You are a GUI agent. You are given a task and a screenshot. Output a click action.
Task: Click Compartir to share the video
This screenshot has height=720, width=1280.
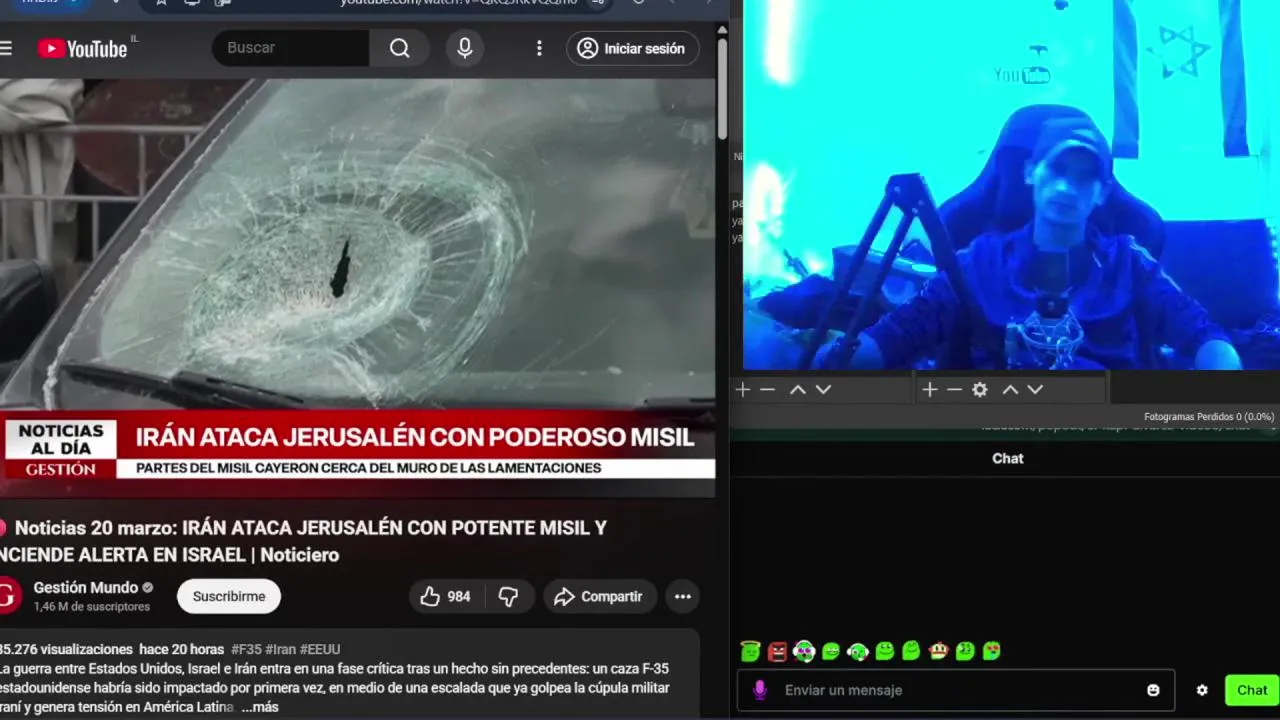click(599, 596)
